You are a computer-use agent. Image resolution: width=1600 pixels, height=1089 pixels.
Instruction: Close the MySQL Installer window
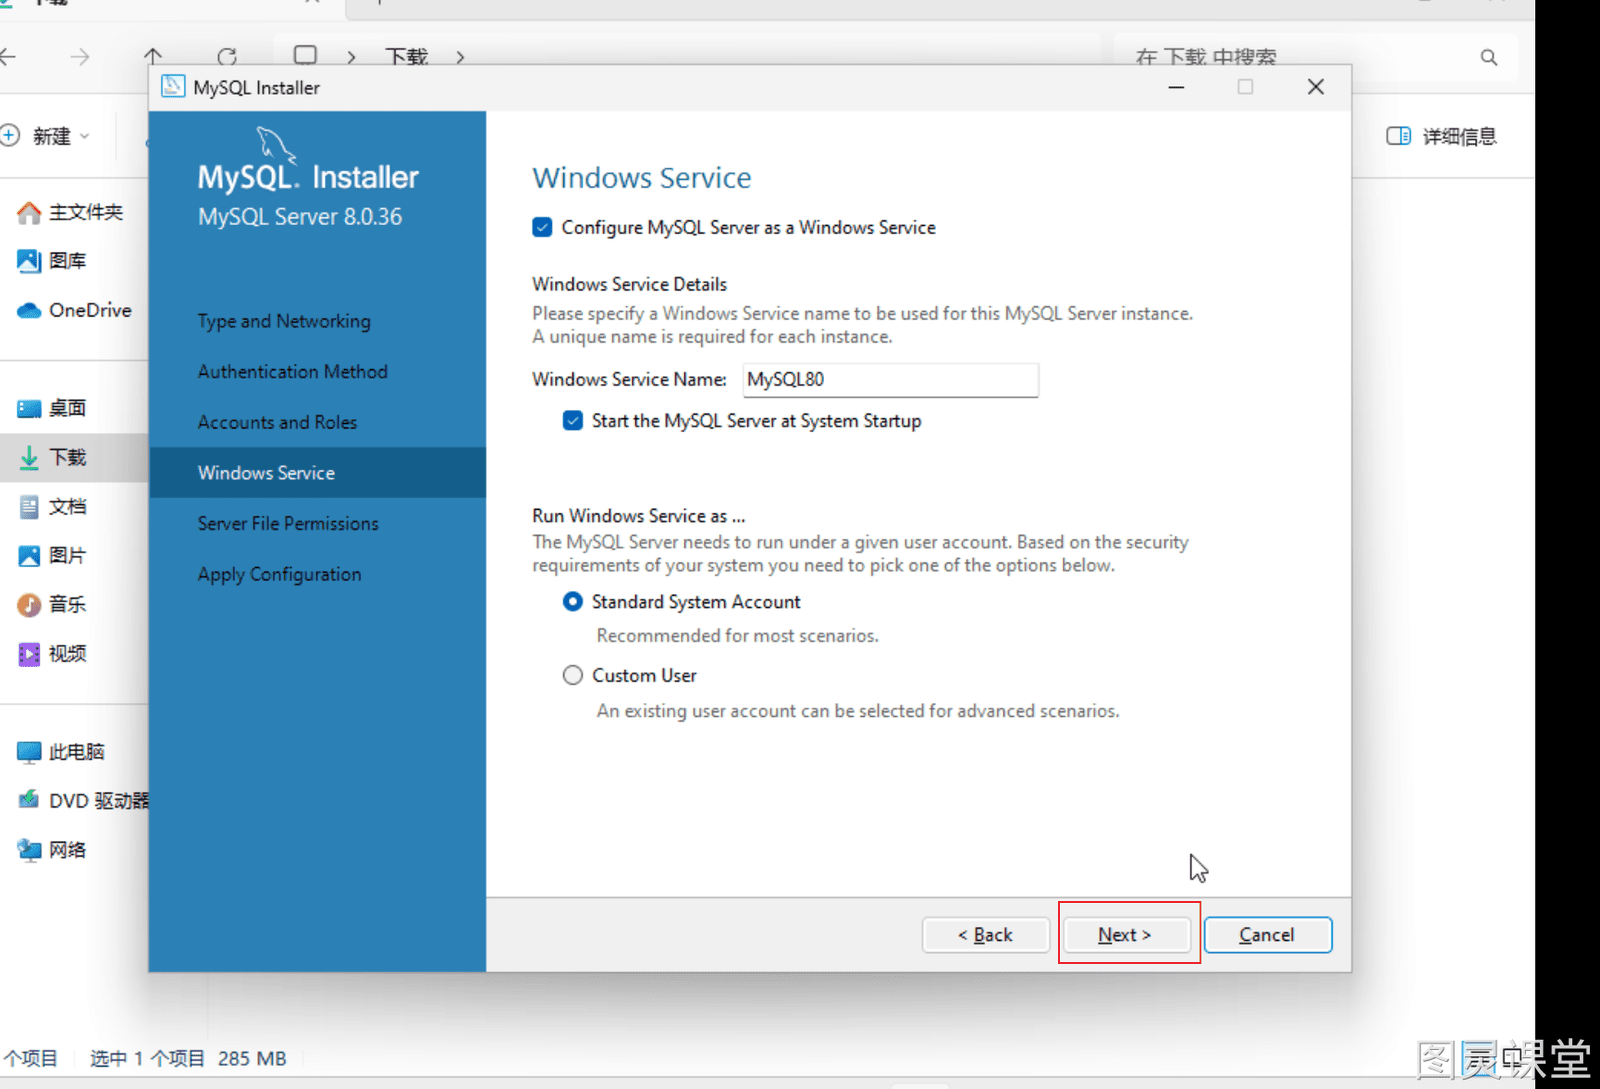click(1316, 87)
